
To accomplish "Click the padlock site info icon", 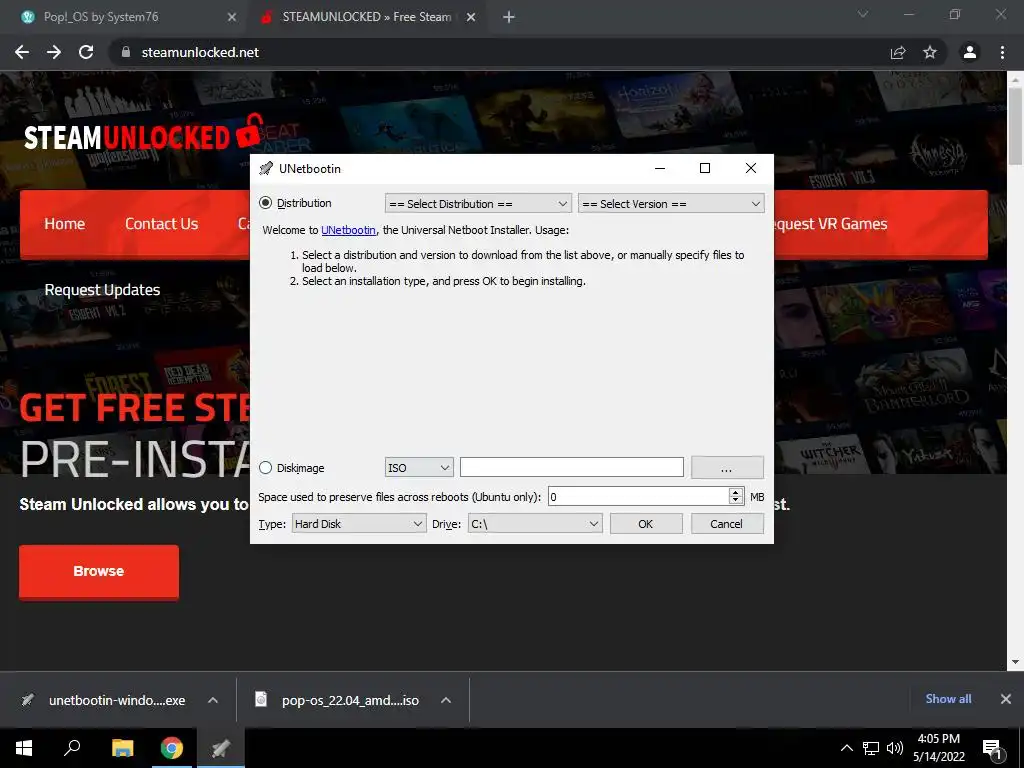I will click(x=126, y=52).
